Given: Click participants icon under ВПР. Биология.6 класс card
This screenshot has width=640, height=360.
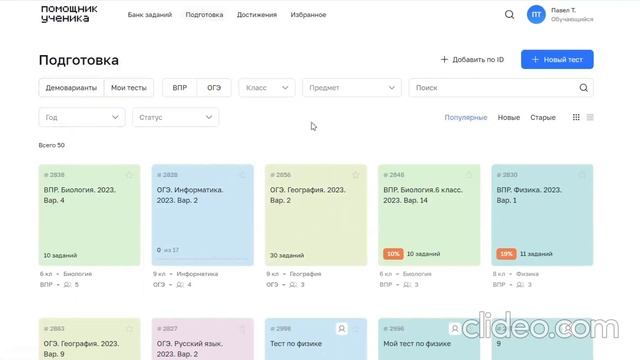Looking at the screenshot, I should (407, 284).
